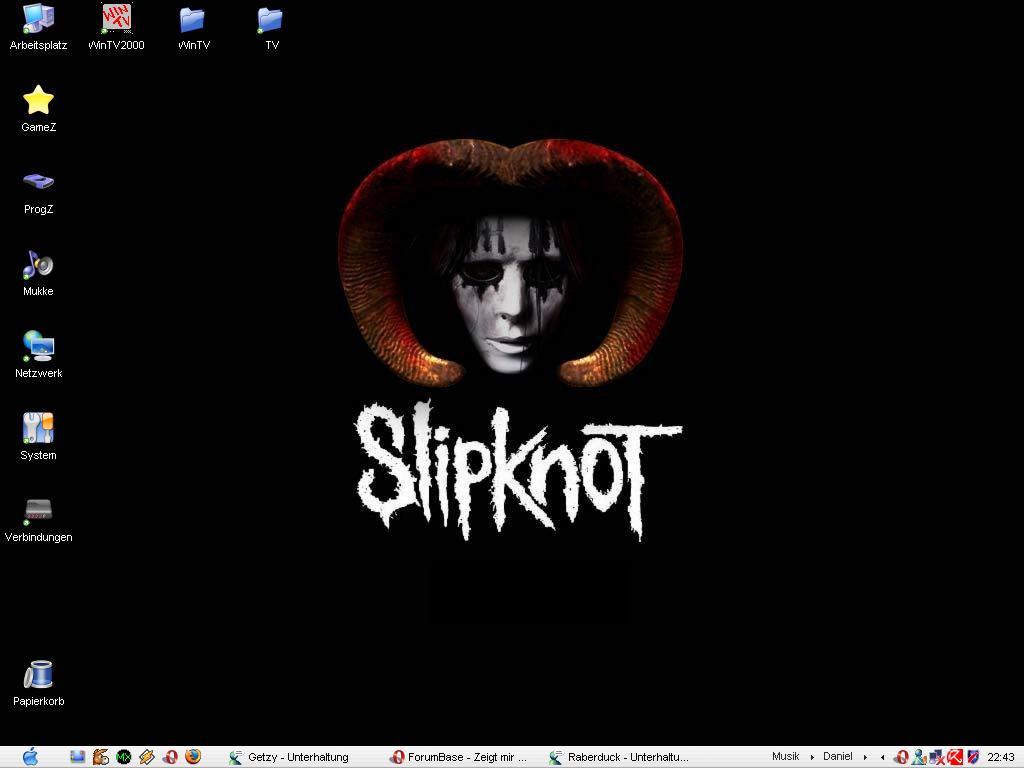Image resolution: width=1024 pixels, height=768 pixels.
Task: Open the TV folder
Action: point(272,26)
